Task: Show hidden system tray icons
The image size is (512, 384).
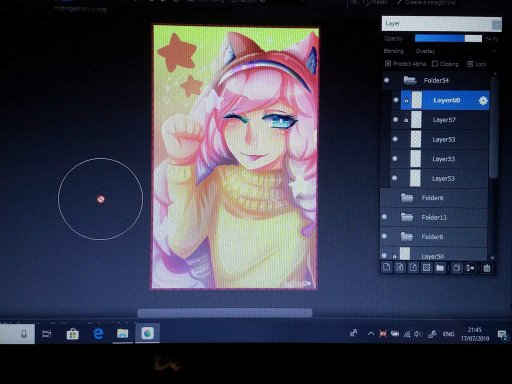Action: [371, 333]
